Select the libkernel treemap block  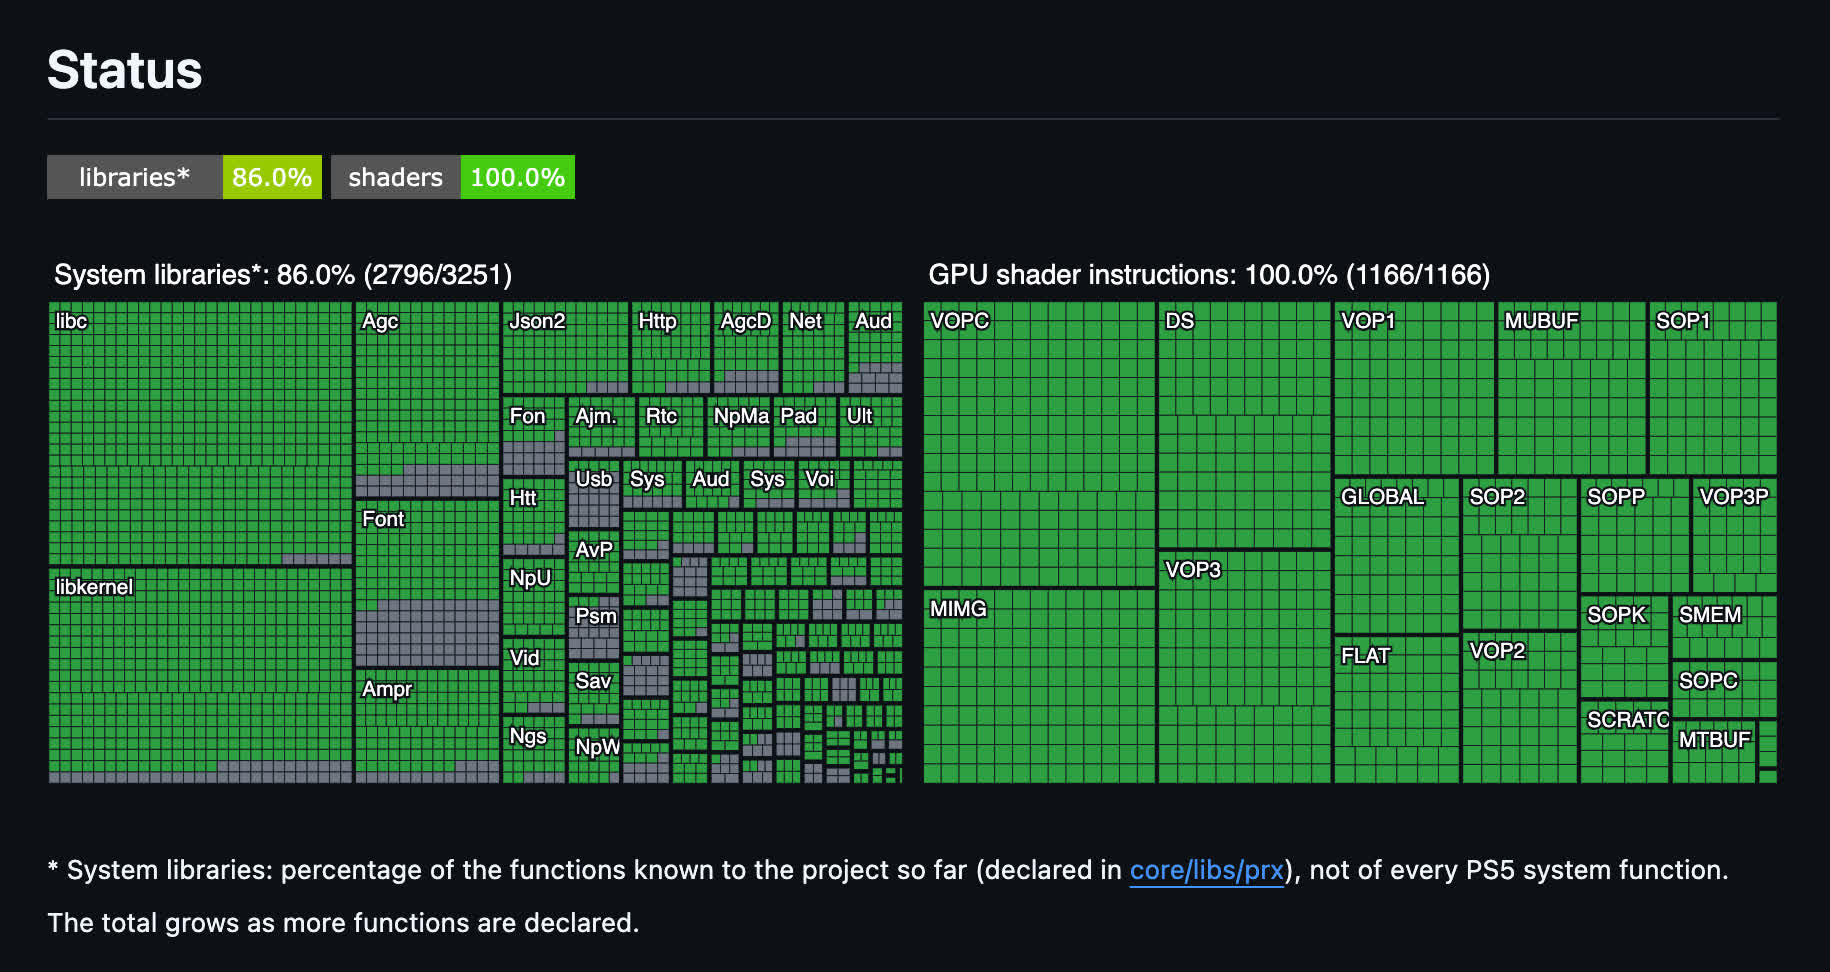coord(200,676)
